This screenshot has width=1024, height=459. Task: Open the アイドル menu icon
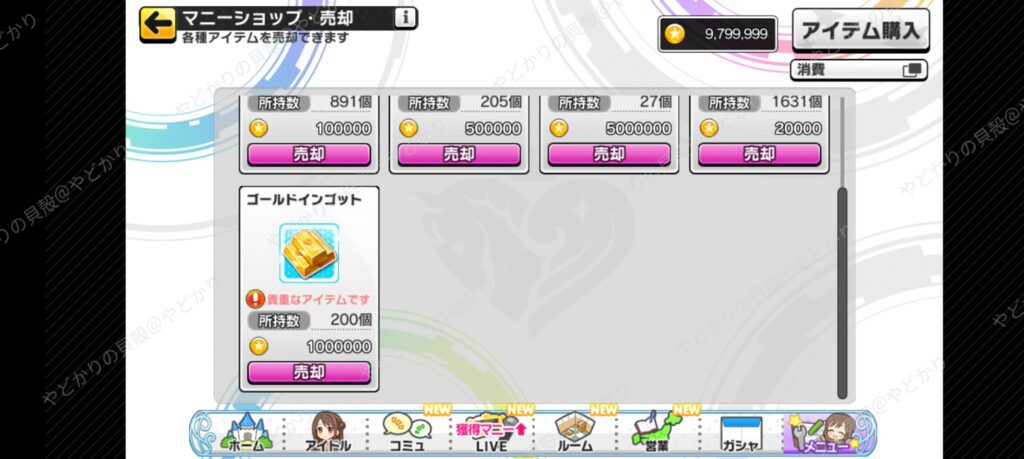point(327,434)
